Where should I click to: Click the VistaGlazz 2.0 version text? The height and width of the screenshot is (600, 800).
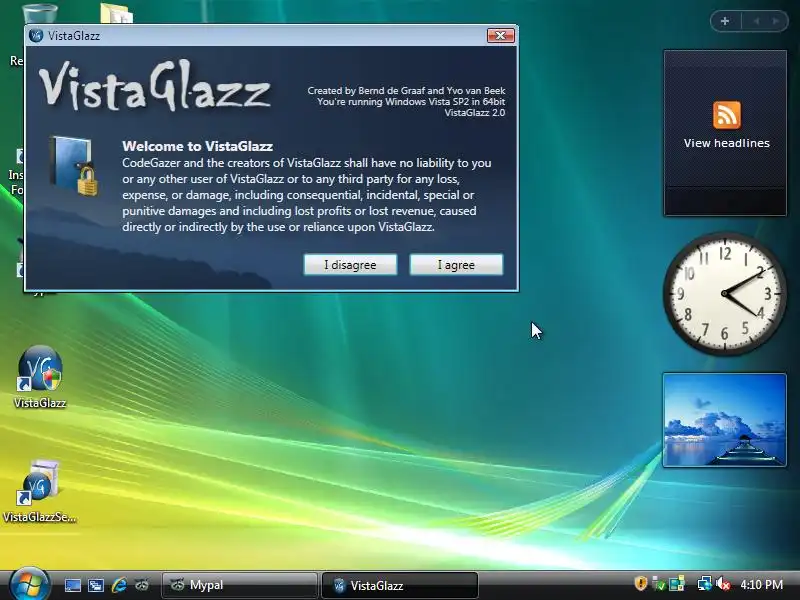tap(474, 113)
